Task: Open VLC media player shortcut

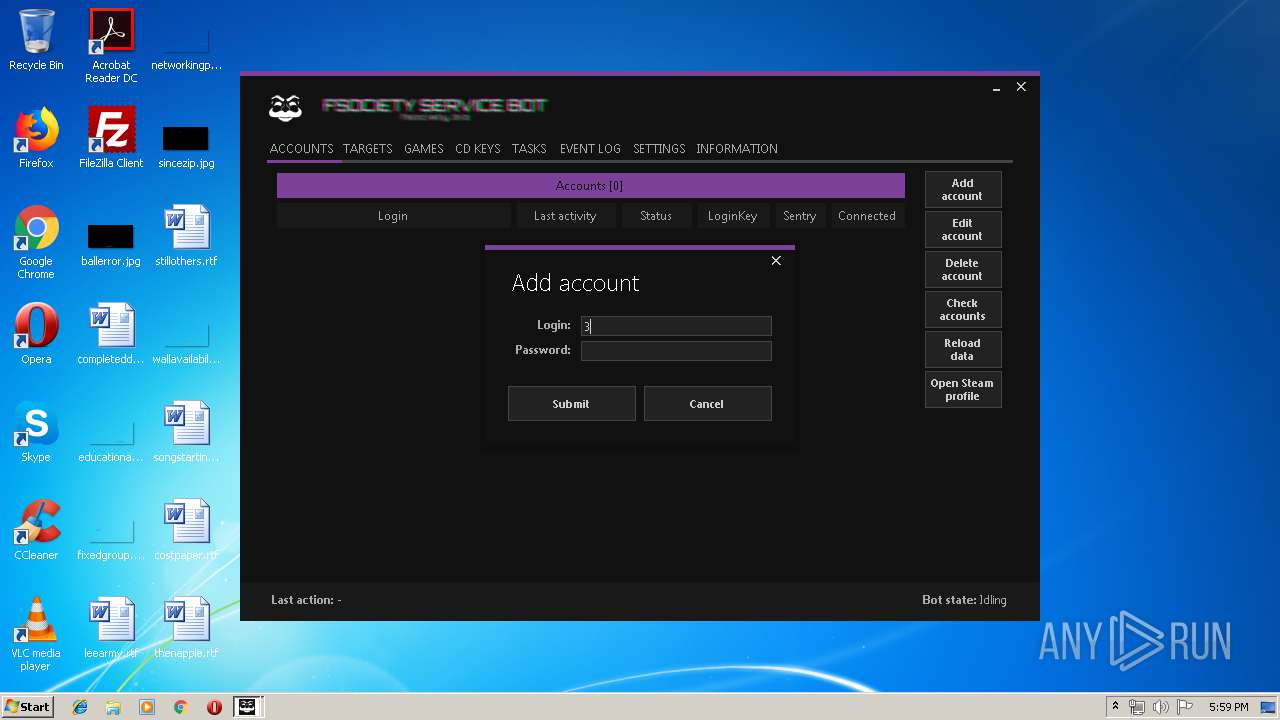Action: point(36,634)
